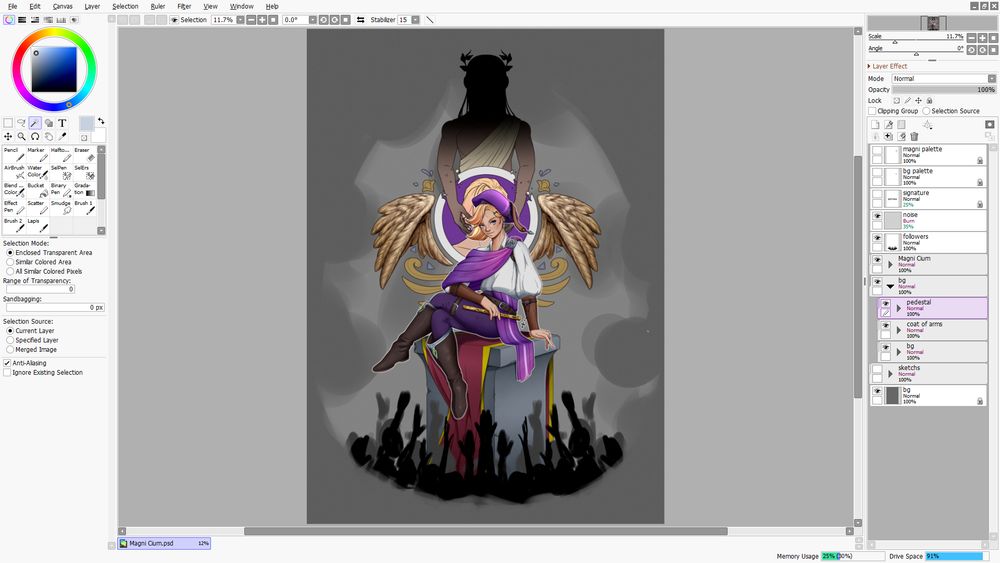Click the canvas horizontal scrollbar

[x=485, y=531]
